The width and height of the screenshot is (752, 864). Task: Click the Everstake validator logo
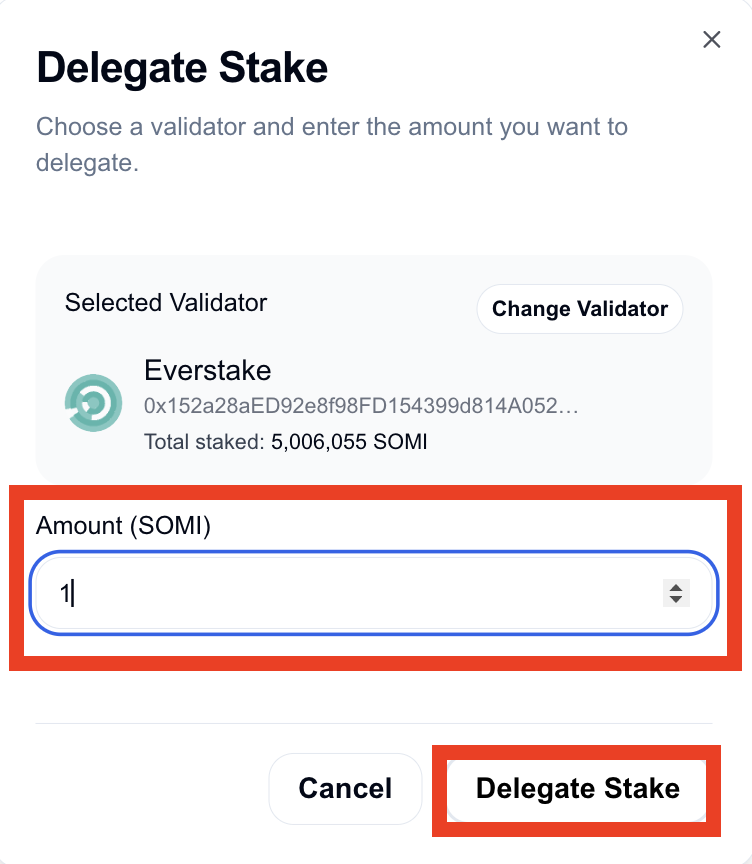(93, 403)
